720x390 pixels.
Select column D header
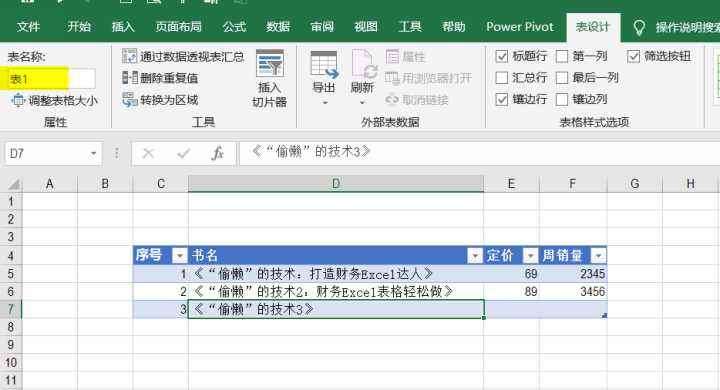336,184
